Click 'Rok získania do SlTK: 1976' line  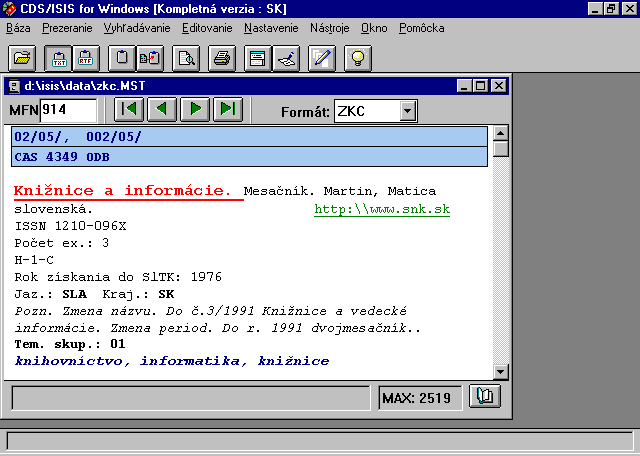118,277
